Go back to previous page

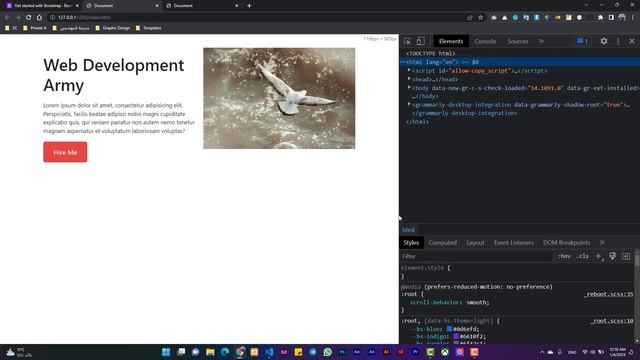[7, 18]
